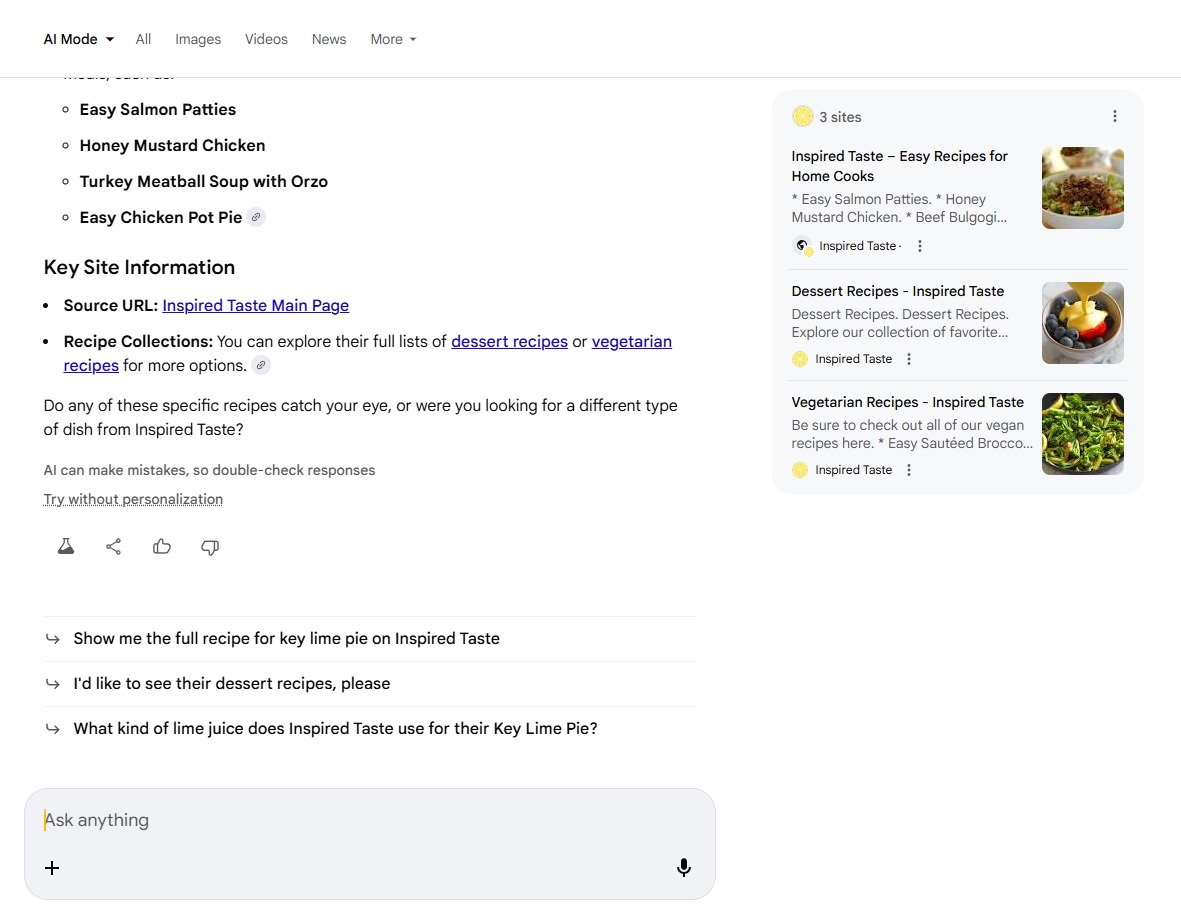
Task: Expand the More search options dropdown
Action: [x=393, y=39]
